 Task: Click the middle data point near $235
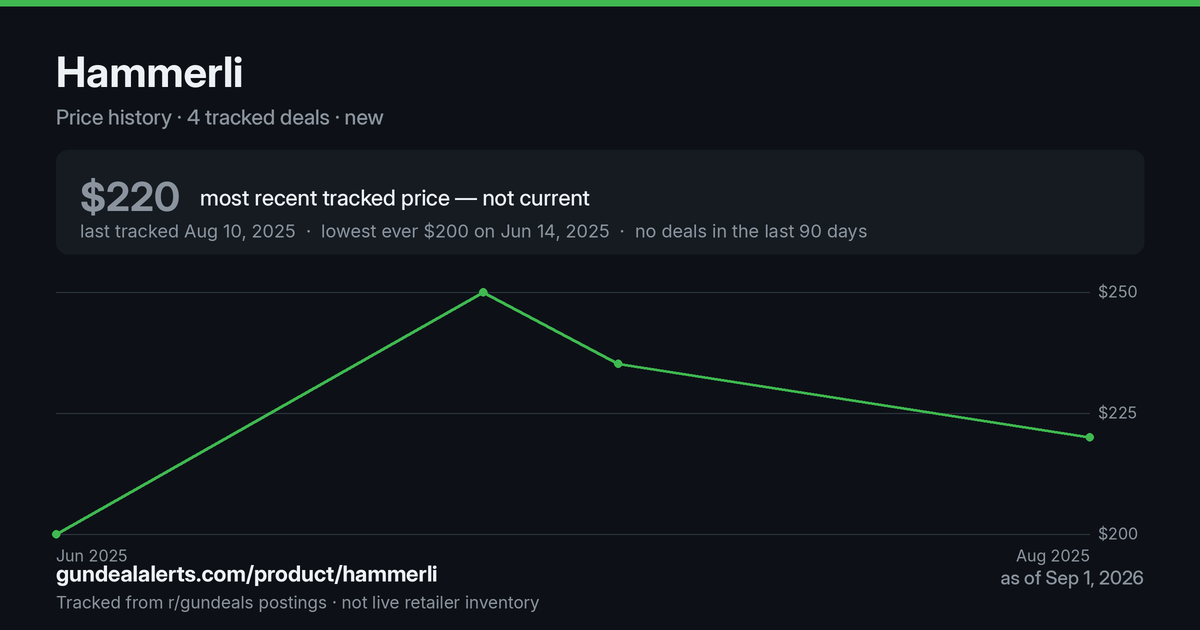tap(618, 364)
